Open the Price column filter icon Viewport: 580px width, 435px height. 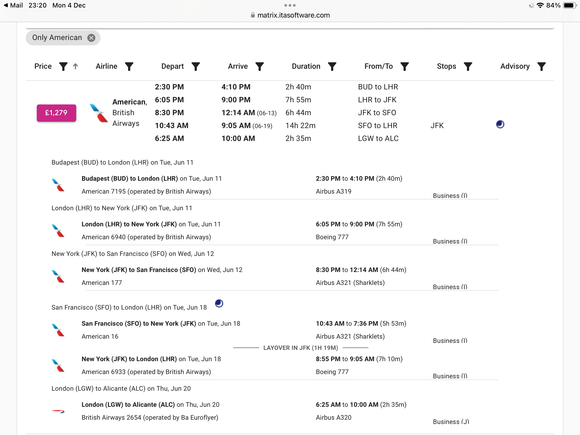pyautogui.click(x=63, y=67)
